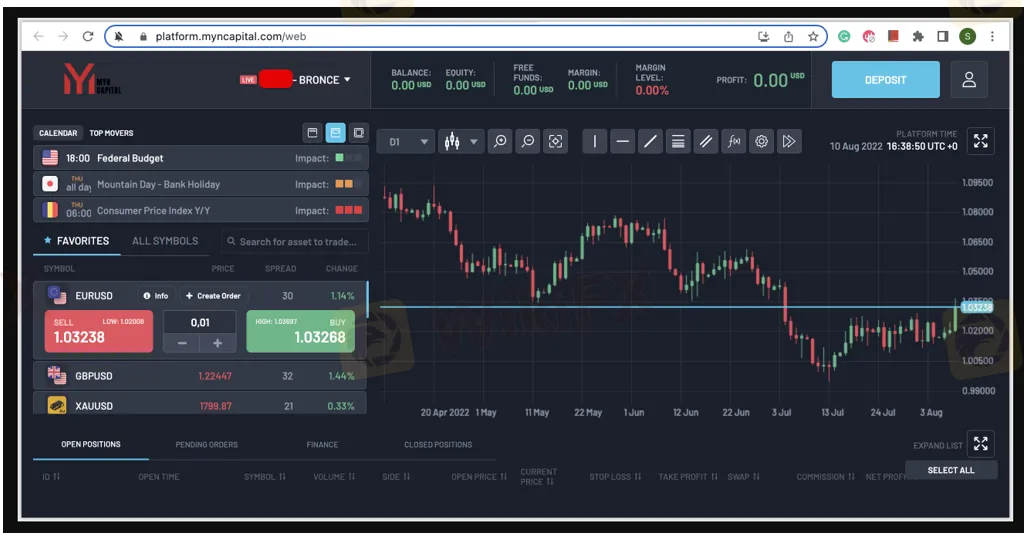Open the browser Extensions puzzle icon

tap(918, 36)
